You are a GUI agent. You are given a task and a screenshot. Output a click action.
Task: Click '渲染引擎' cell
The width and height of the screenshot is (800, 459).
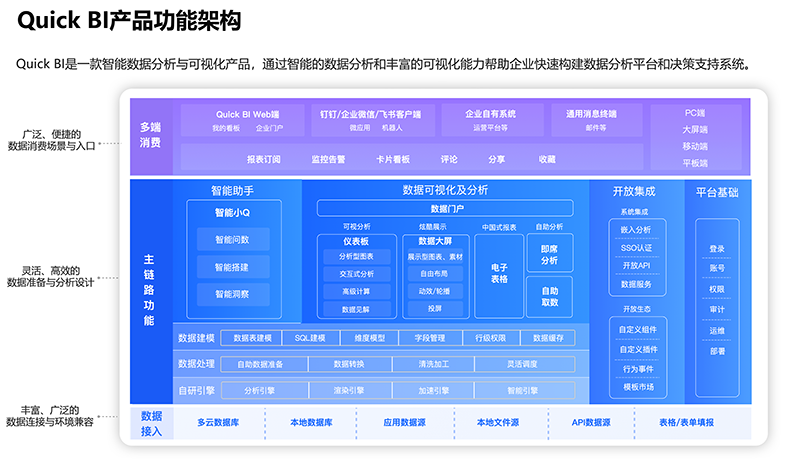349,391
